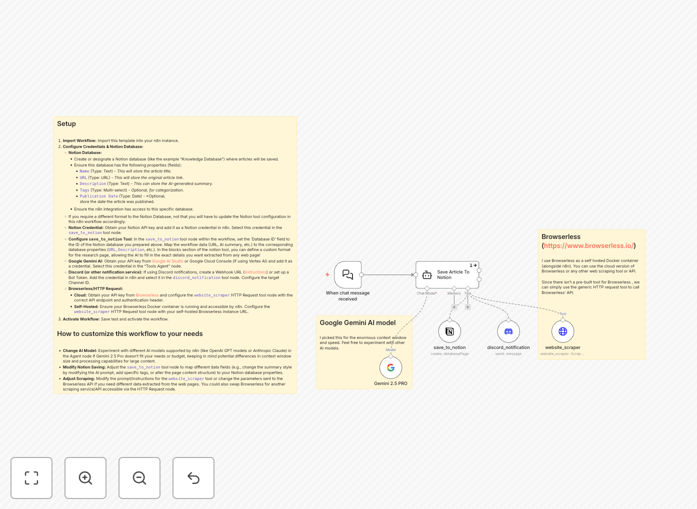Click the agent node input connector
This screenshot has width=697, height=509.
416,275
